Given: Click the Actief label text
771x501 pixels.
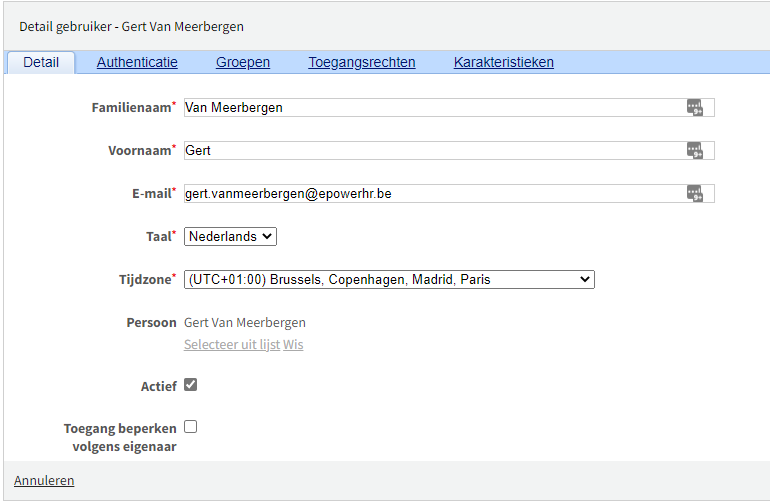Looking at the screenshot, I should pyautogui.click(x=158, y=386).
